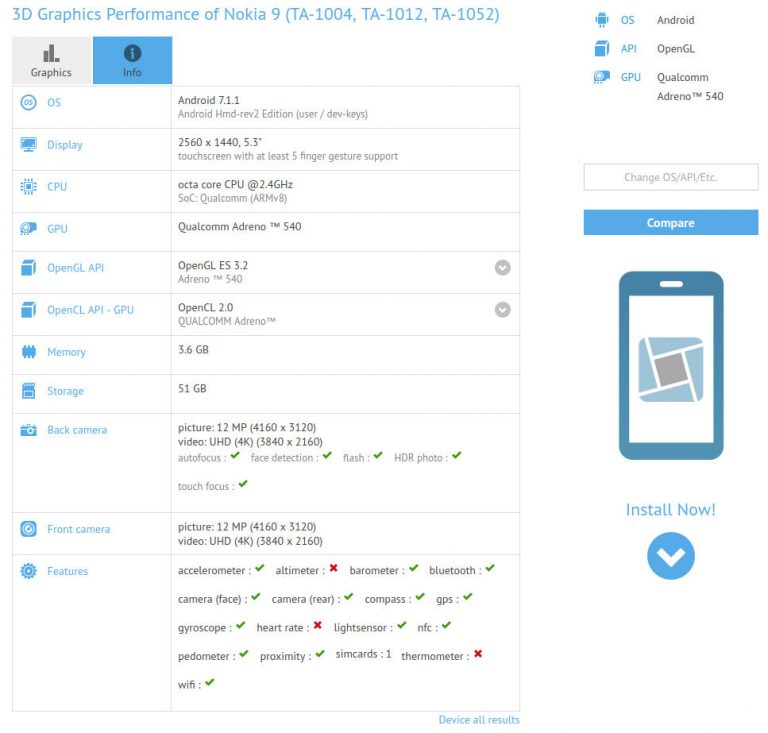
Task: Click the GPU card icon in the table
Action: pyautogui.click(x=28, y=229)
